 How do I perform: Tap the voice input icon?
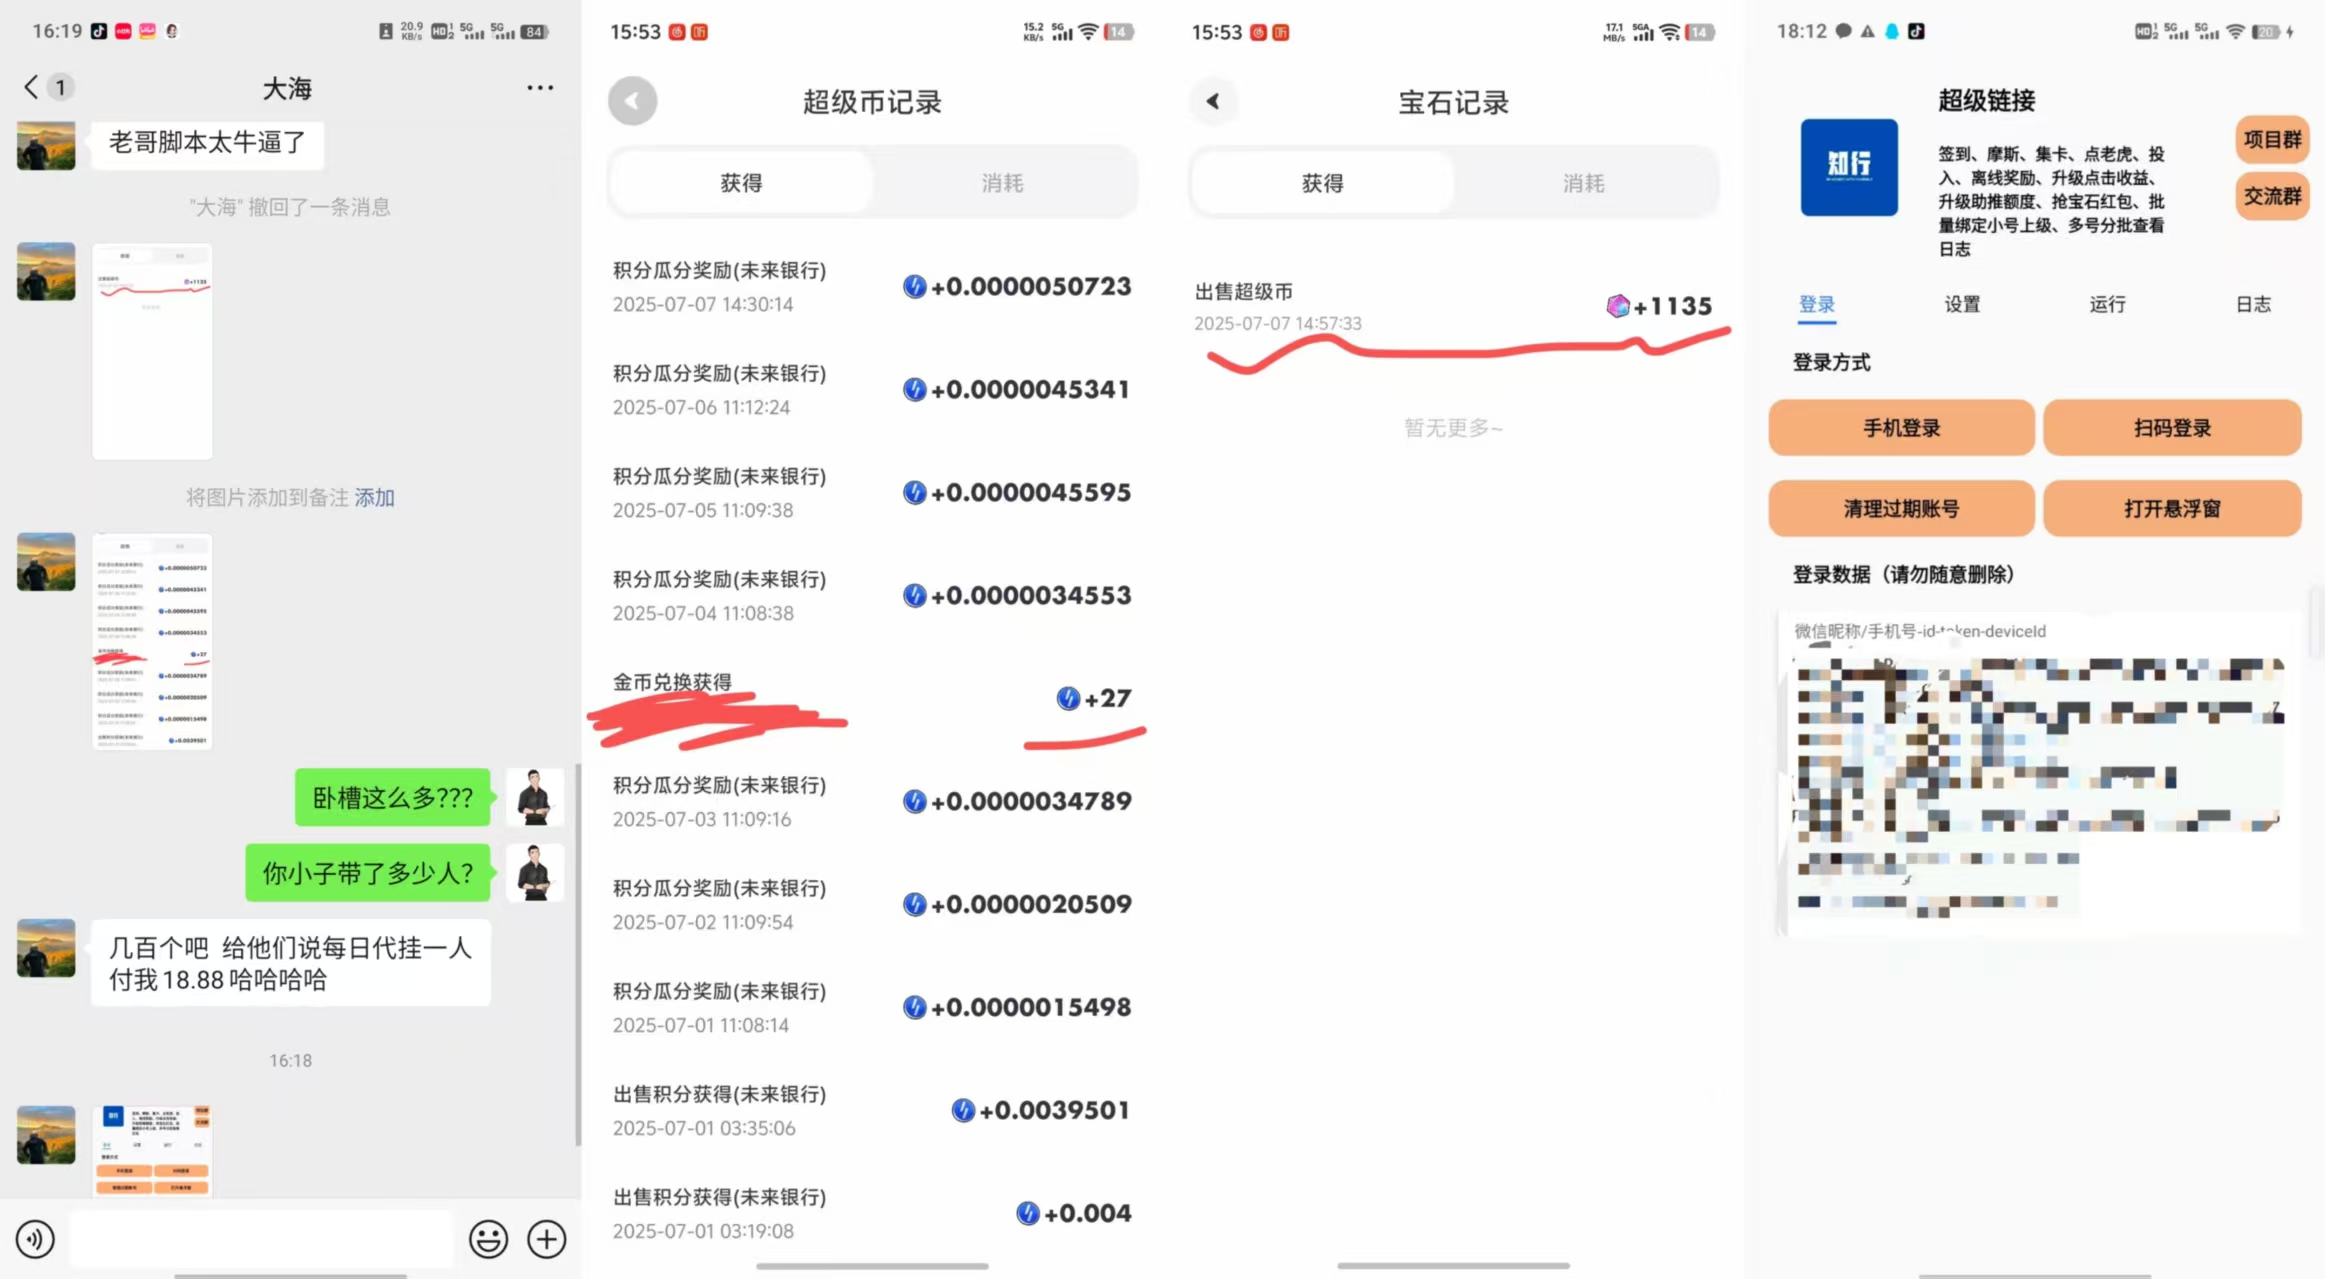pos(35,1239)
